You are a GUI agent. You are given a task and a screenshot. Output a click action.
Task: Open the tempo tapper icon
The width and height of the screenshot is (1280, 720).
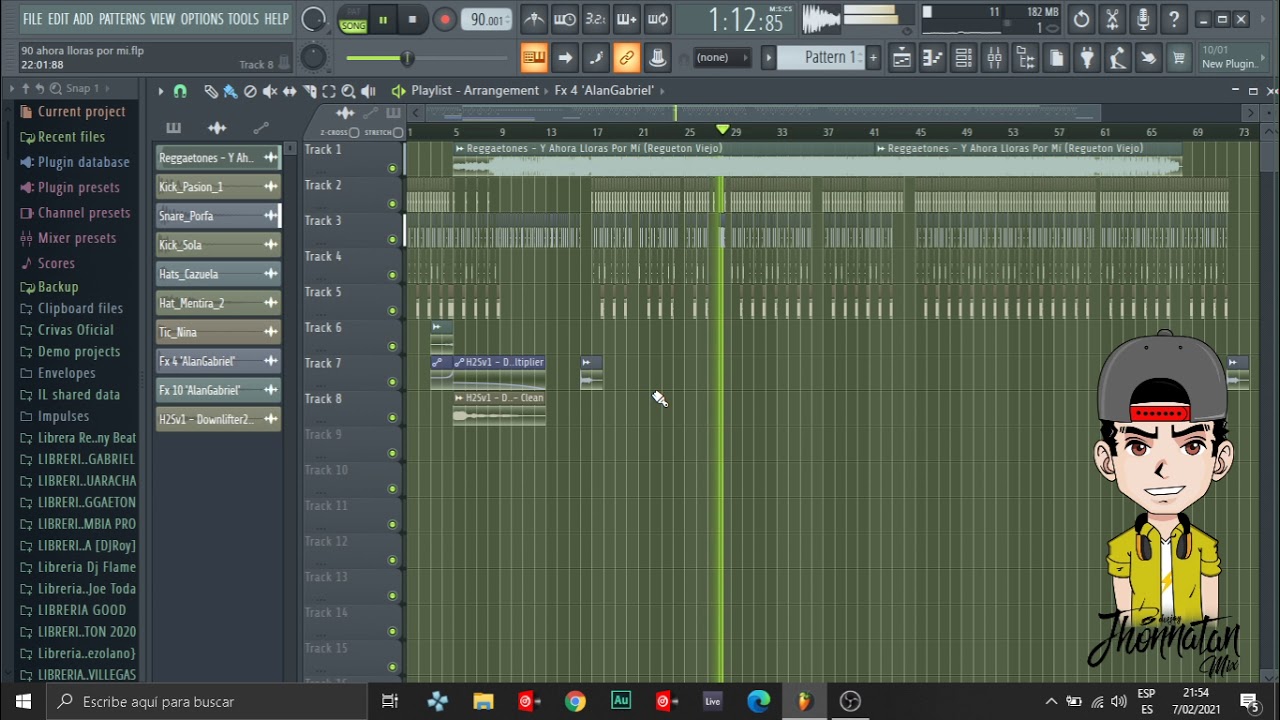pyautogui.click(x=1118, y=58)
